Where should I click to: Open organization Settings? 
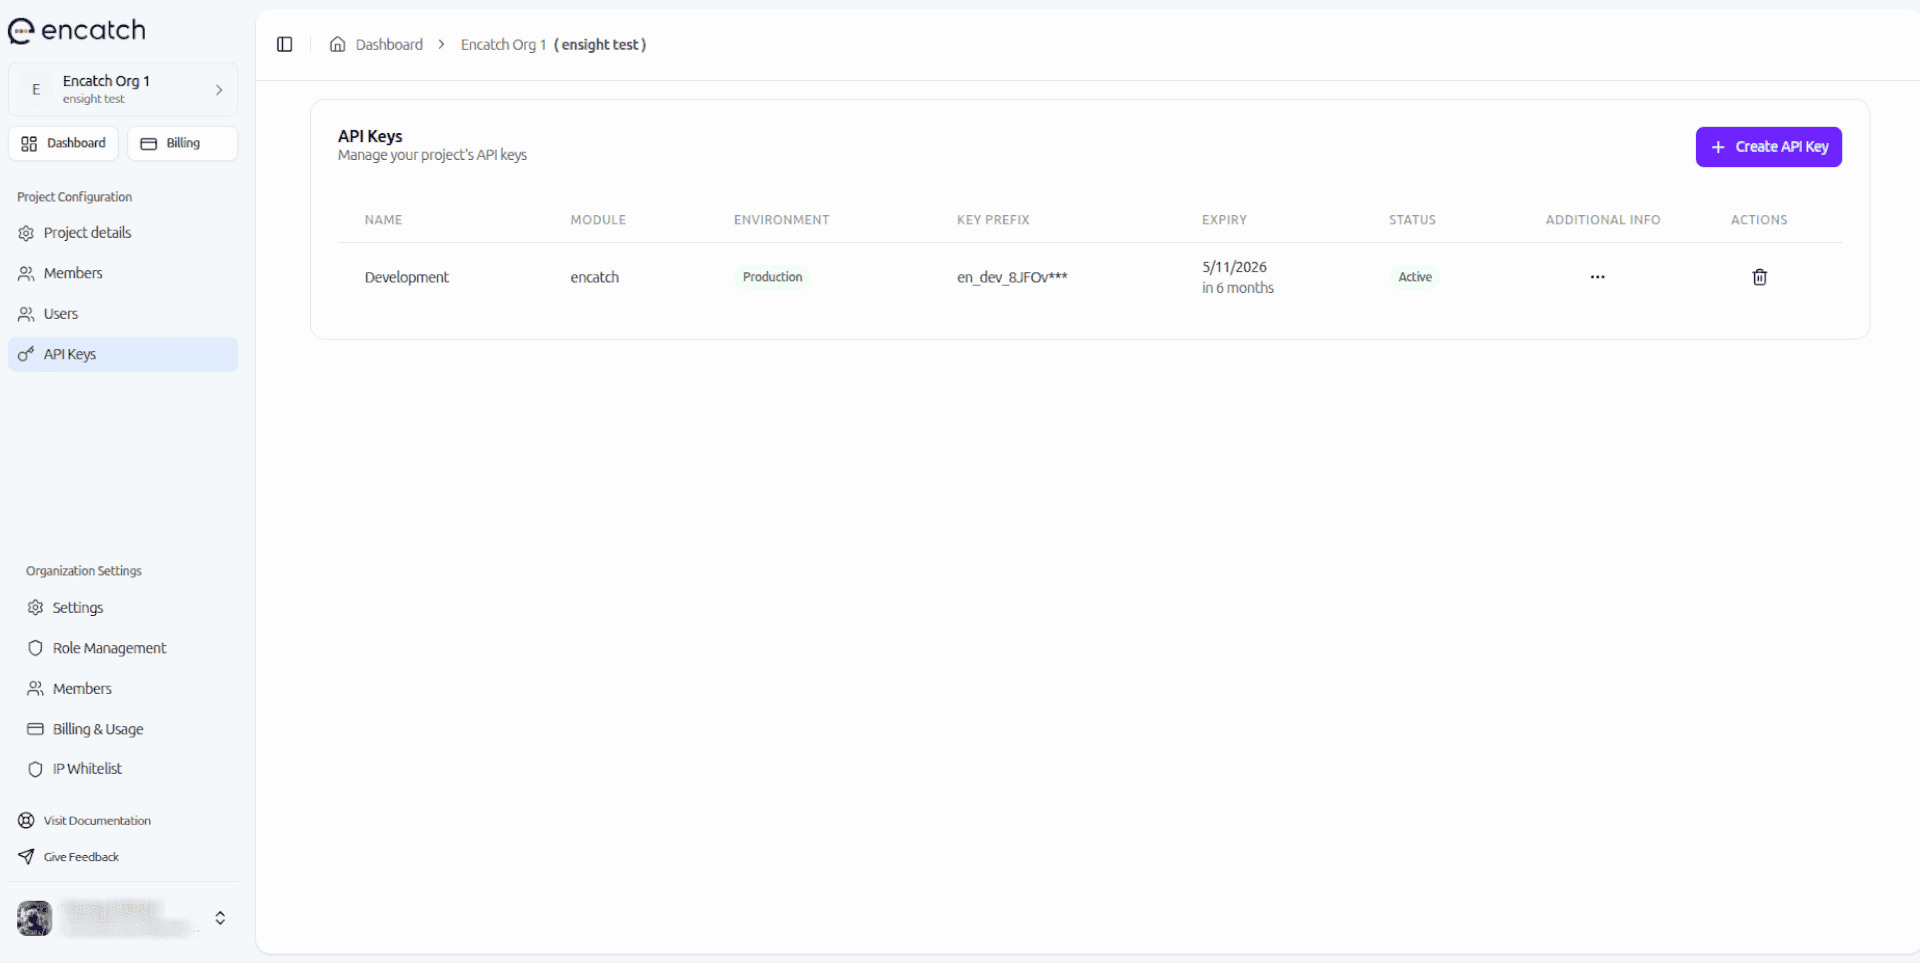(78, 608)
